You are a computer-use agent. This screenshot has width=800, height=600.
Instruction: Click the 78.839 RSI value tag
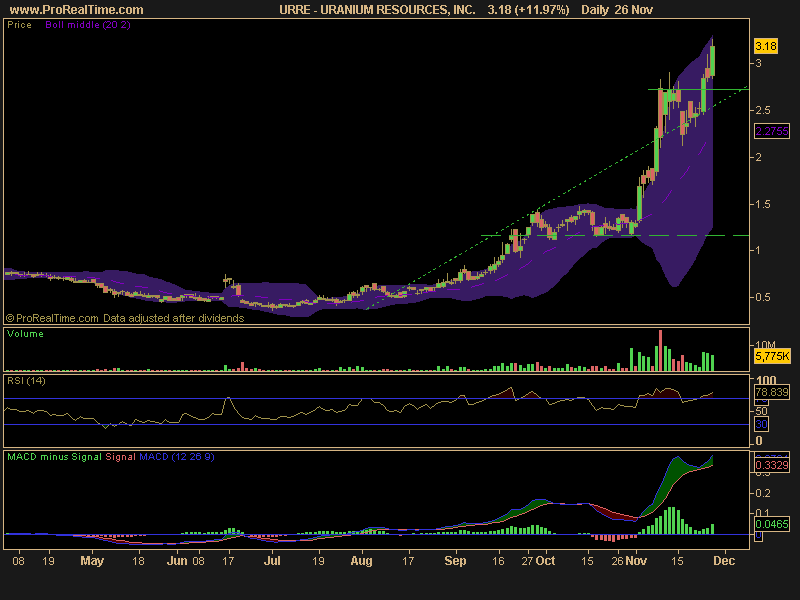pyautogui.click(x=771, y=392)
